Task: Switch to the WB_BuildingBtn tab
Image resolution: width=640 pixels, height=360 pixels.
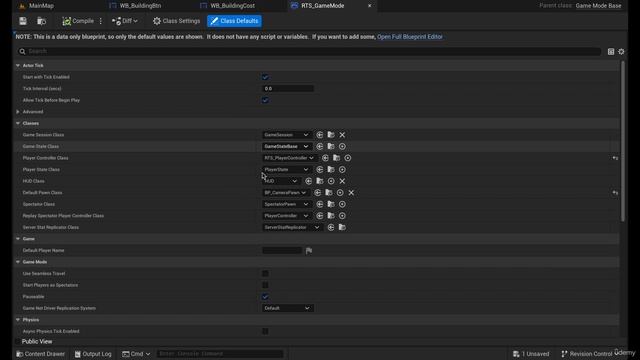Action: coord(140,6)
